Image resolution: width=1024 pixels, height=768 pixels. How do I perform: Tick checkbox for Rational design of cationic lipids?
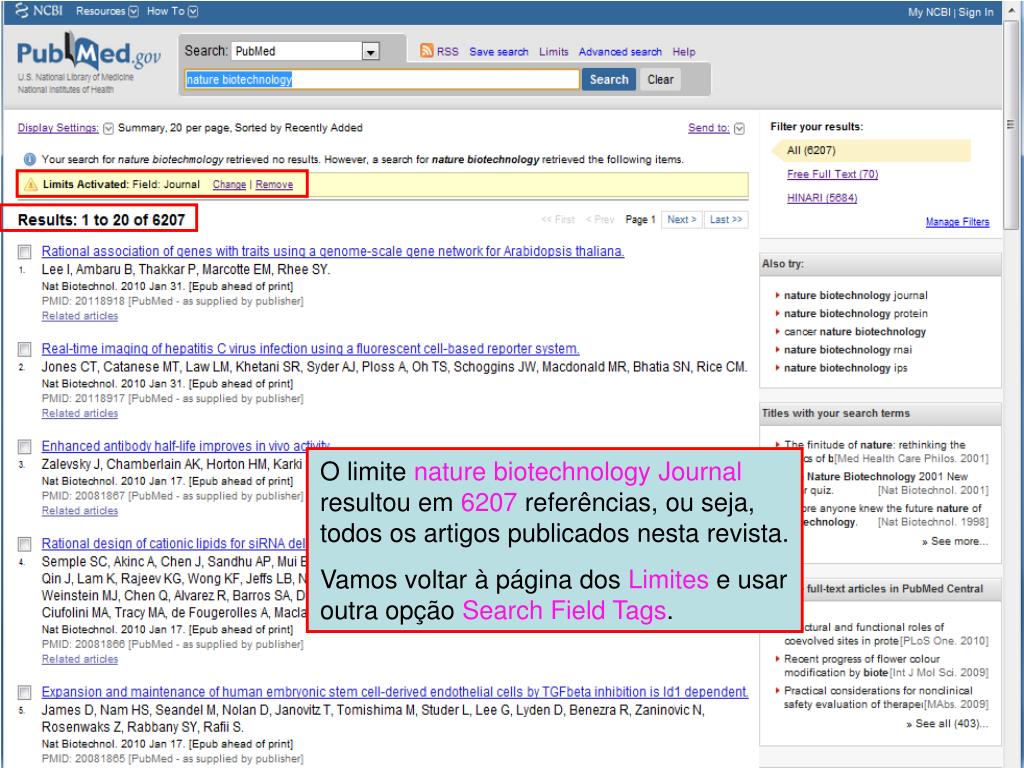pyautogui.click(x=25, y=544)
